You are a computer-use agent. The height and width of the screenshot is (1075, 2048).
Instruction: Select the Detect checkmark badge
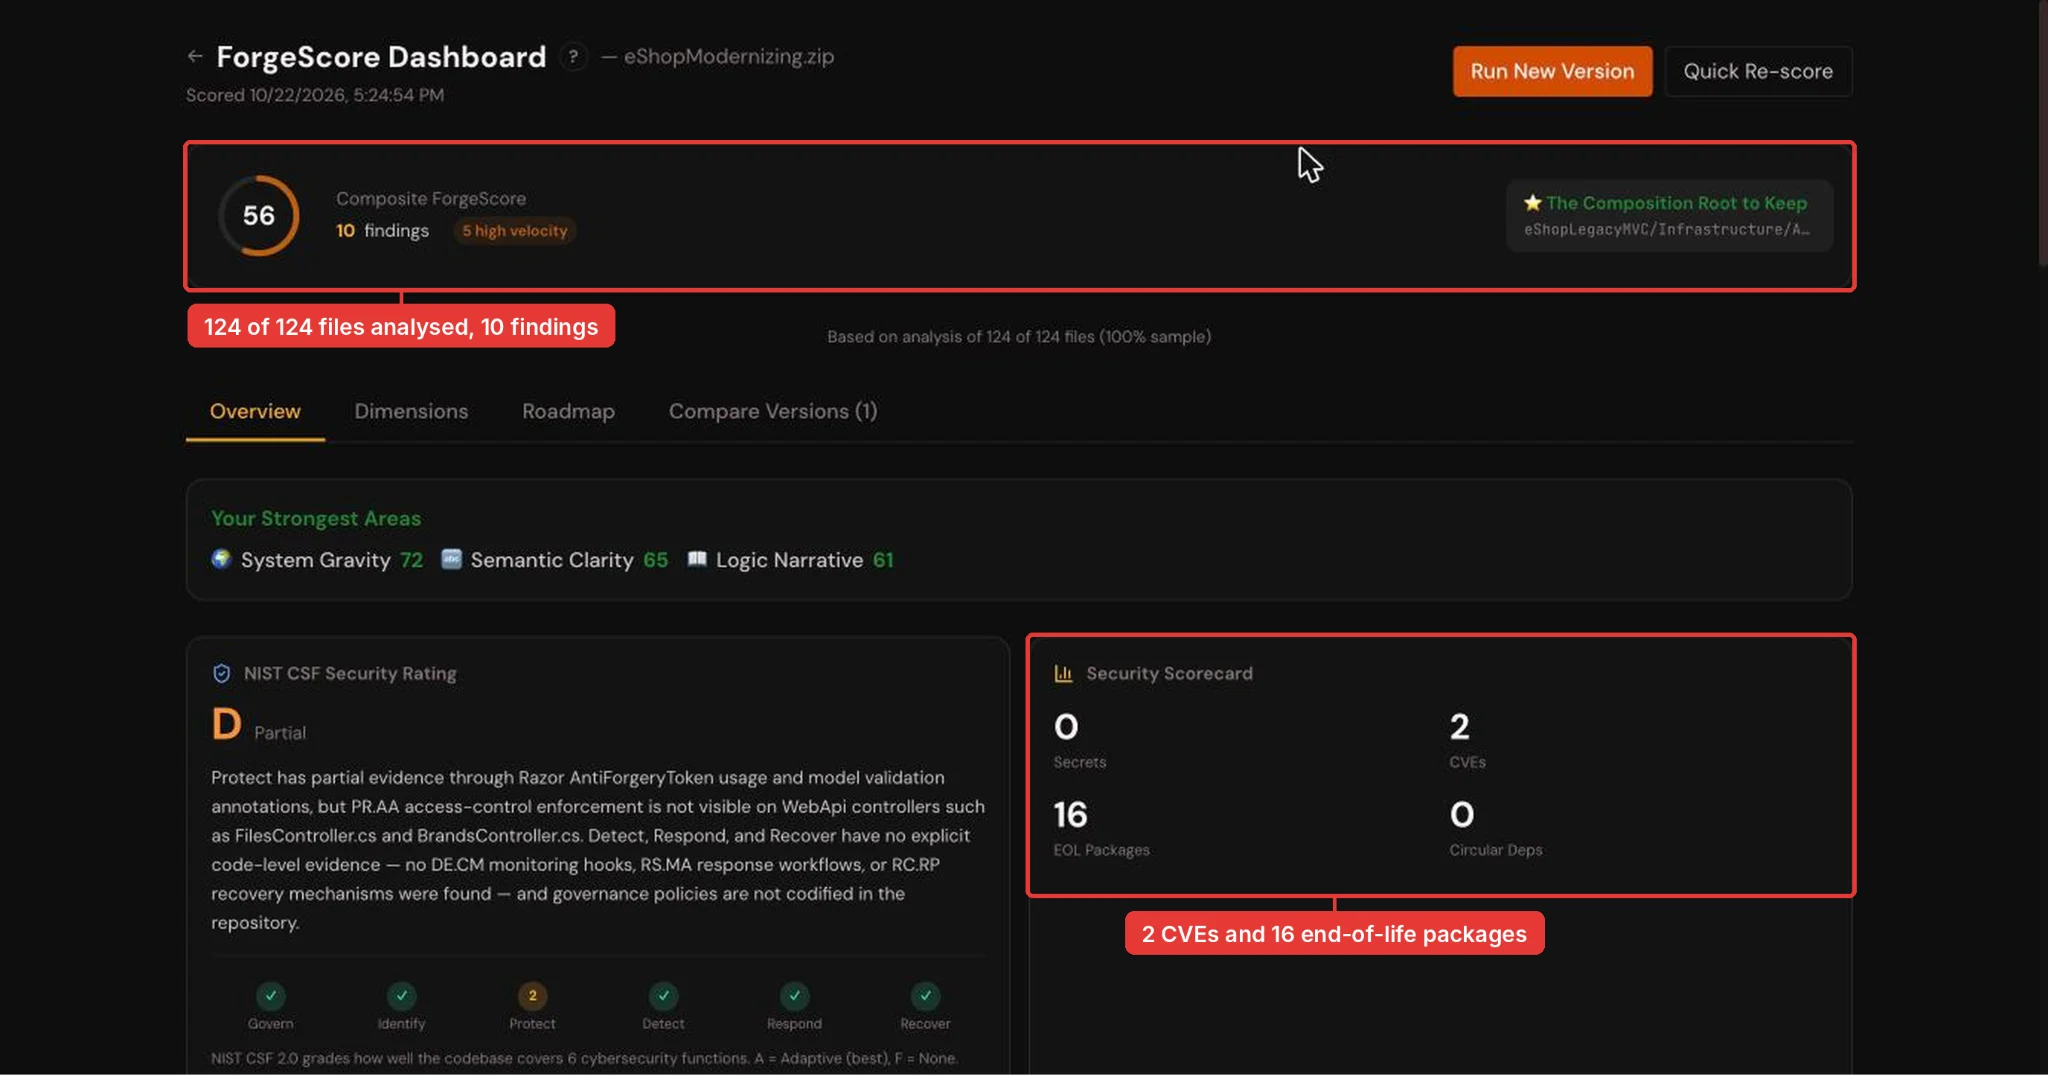click(664, 996)
